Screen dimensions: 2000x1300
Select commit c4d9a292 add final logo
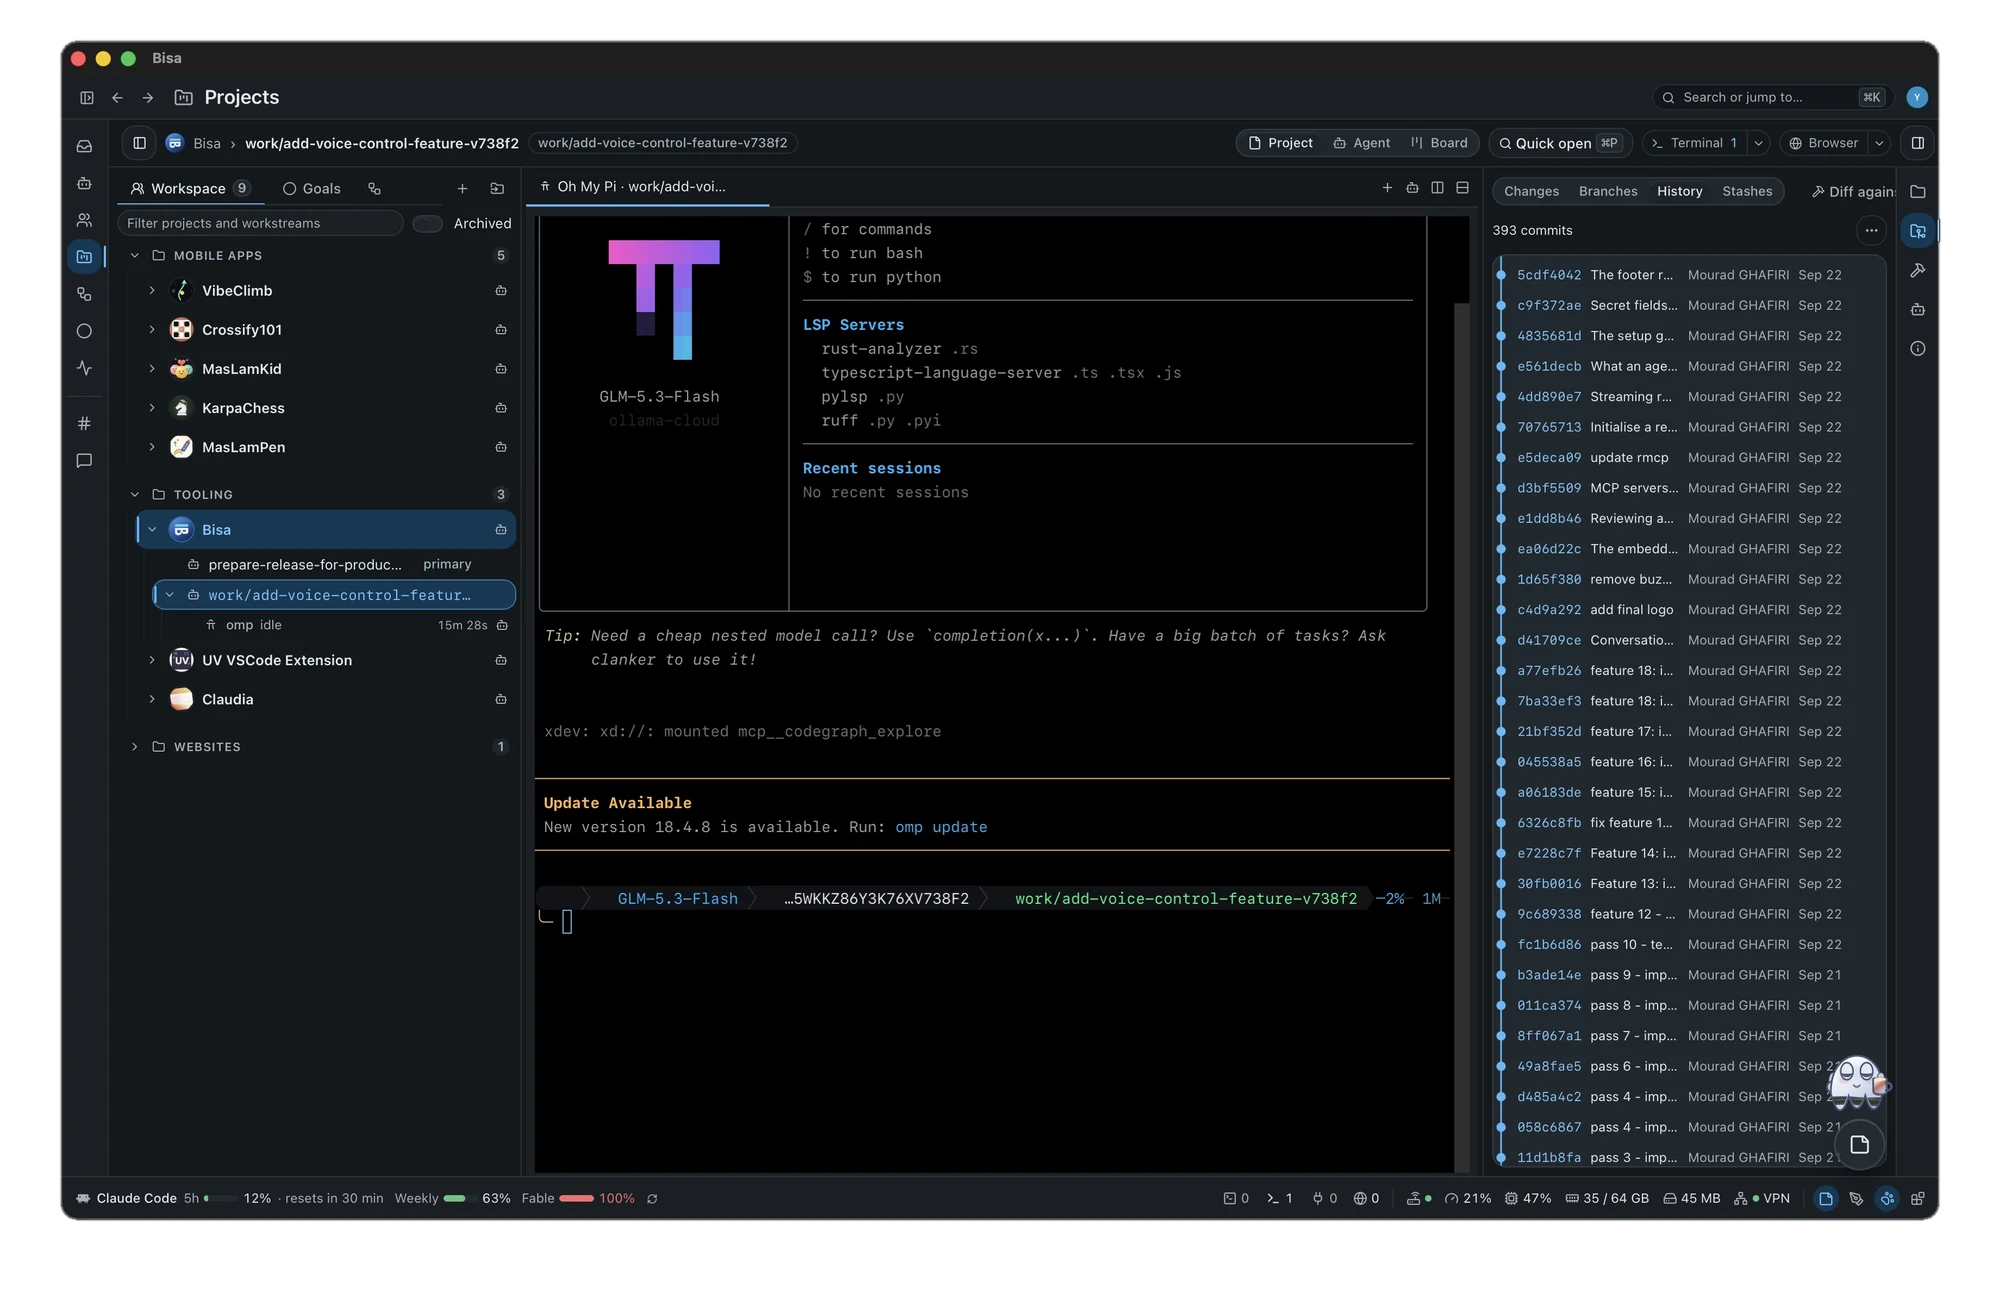(1690, 610)
